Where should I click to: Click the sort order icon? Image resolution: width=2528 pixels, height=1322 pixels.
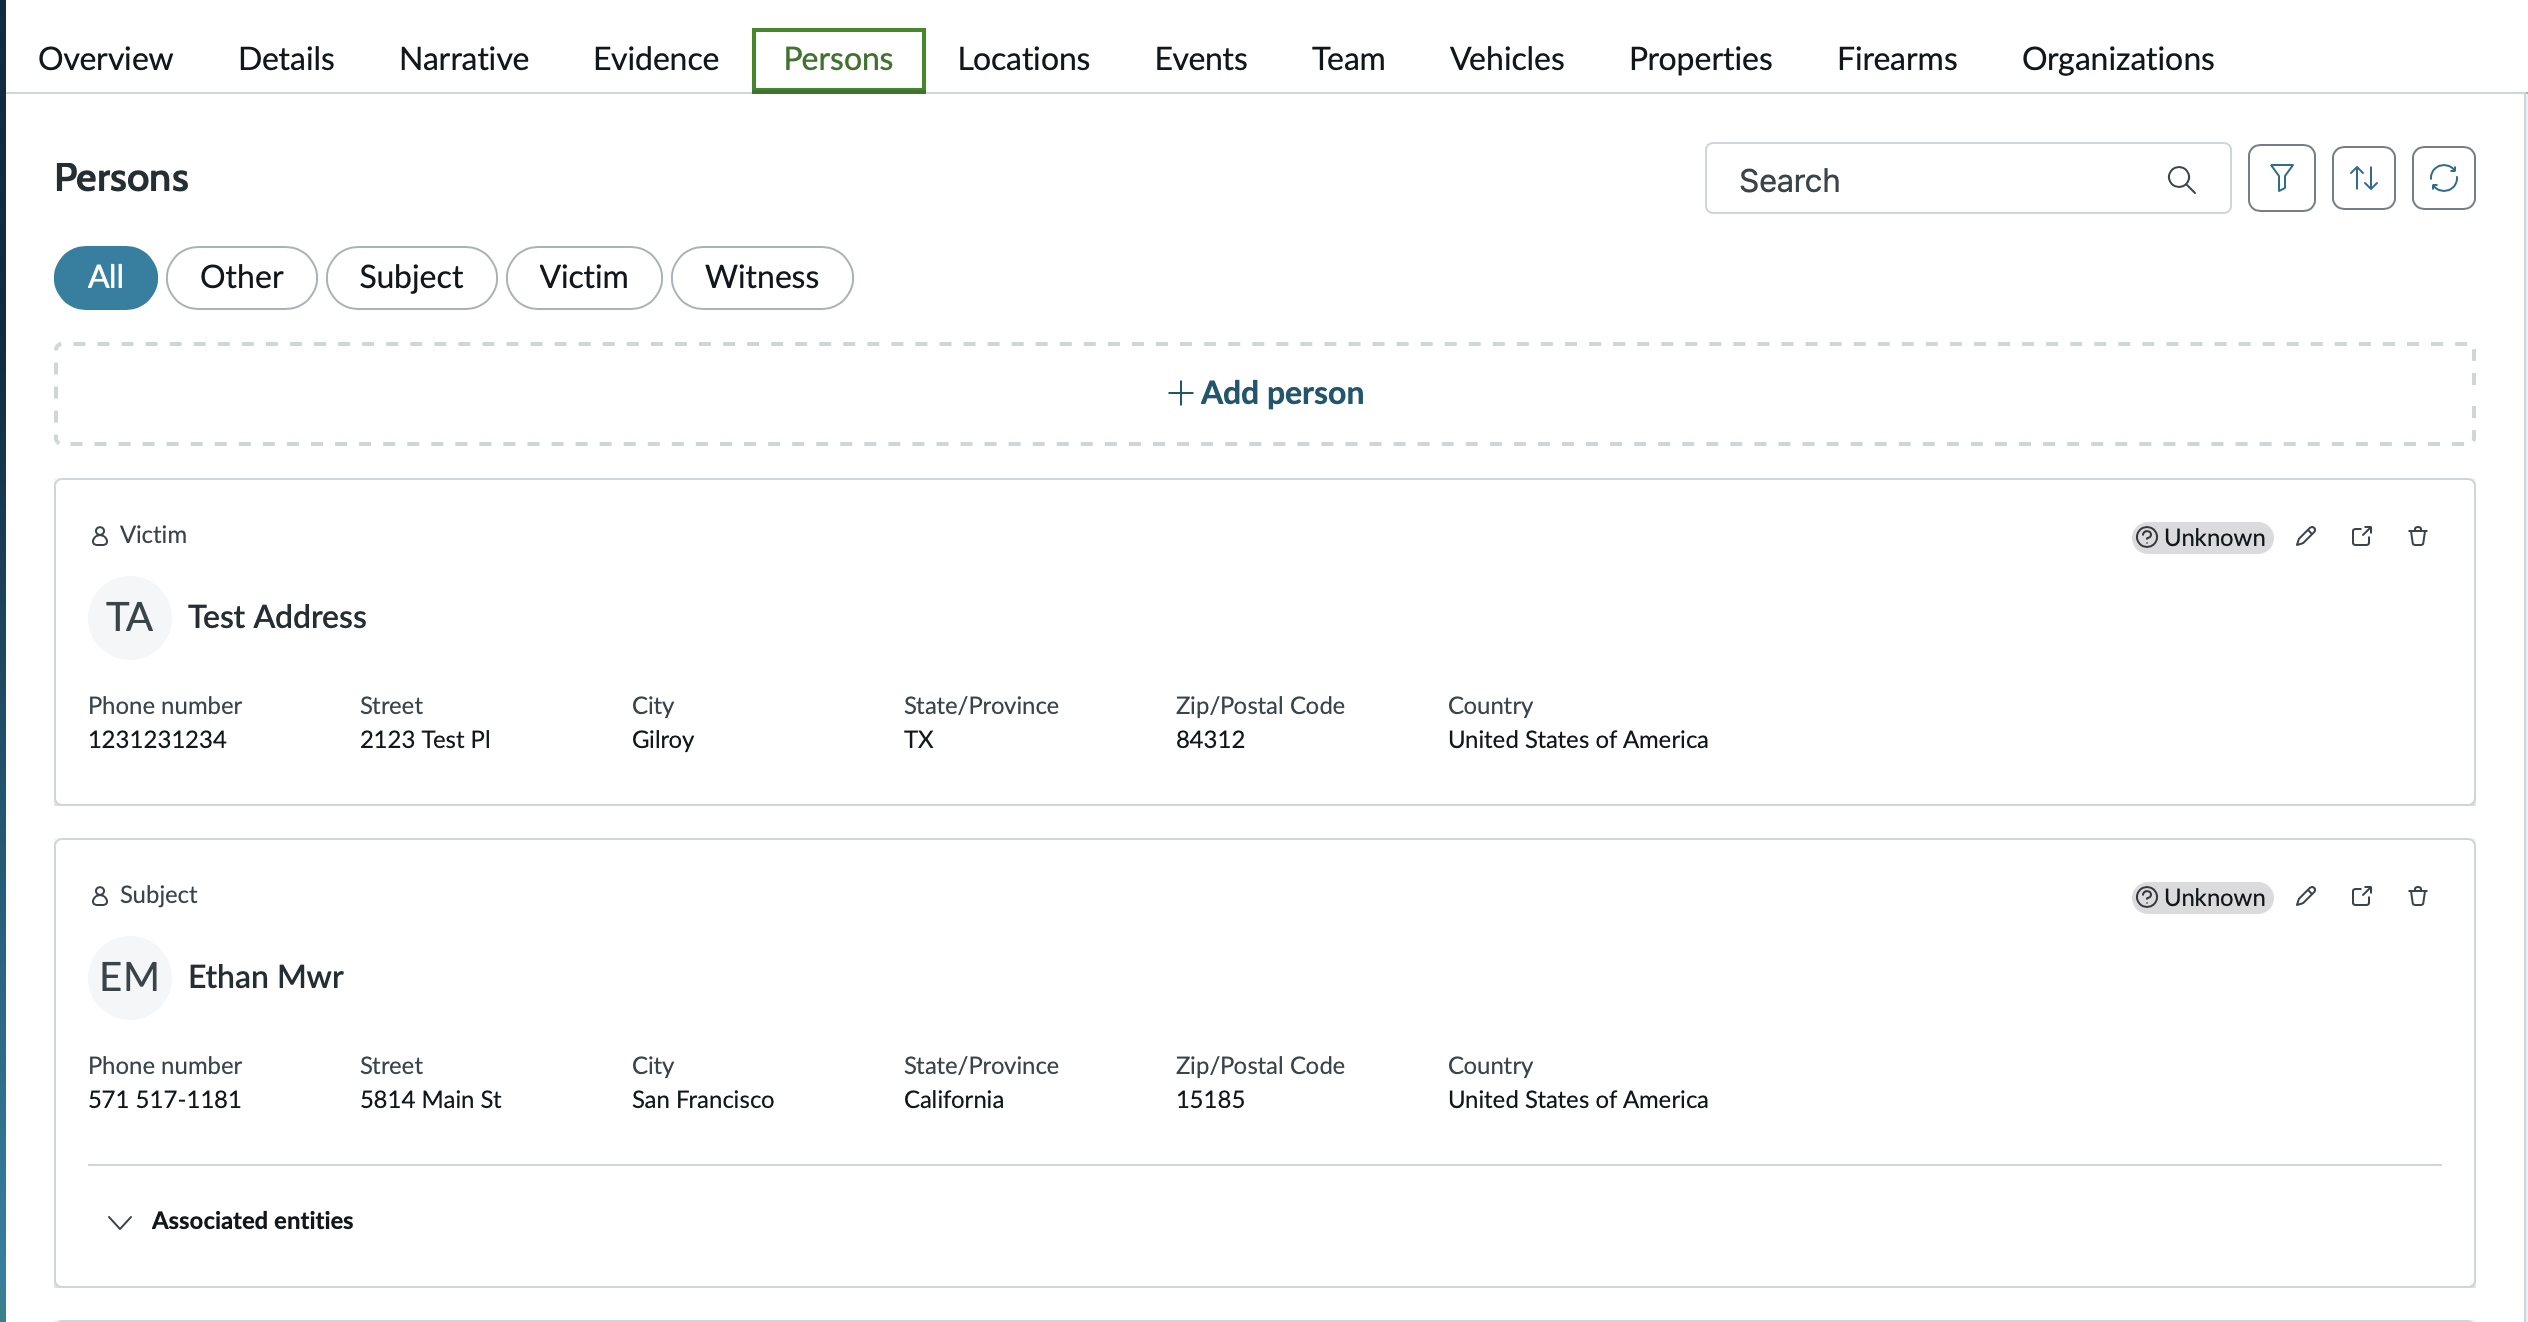click(x=2363, y=178)
